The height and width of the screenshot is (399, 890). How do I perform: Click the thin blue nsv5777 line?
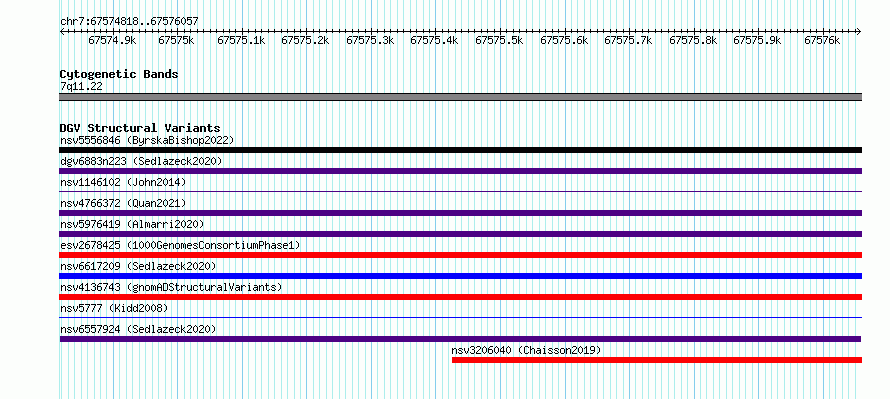pos(460,318)
